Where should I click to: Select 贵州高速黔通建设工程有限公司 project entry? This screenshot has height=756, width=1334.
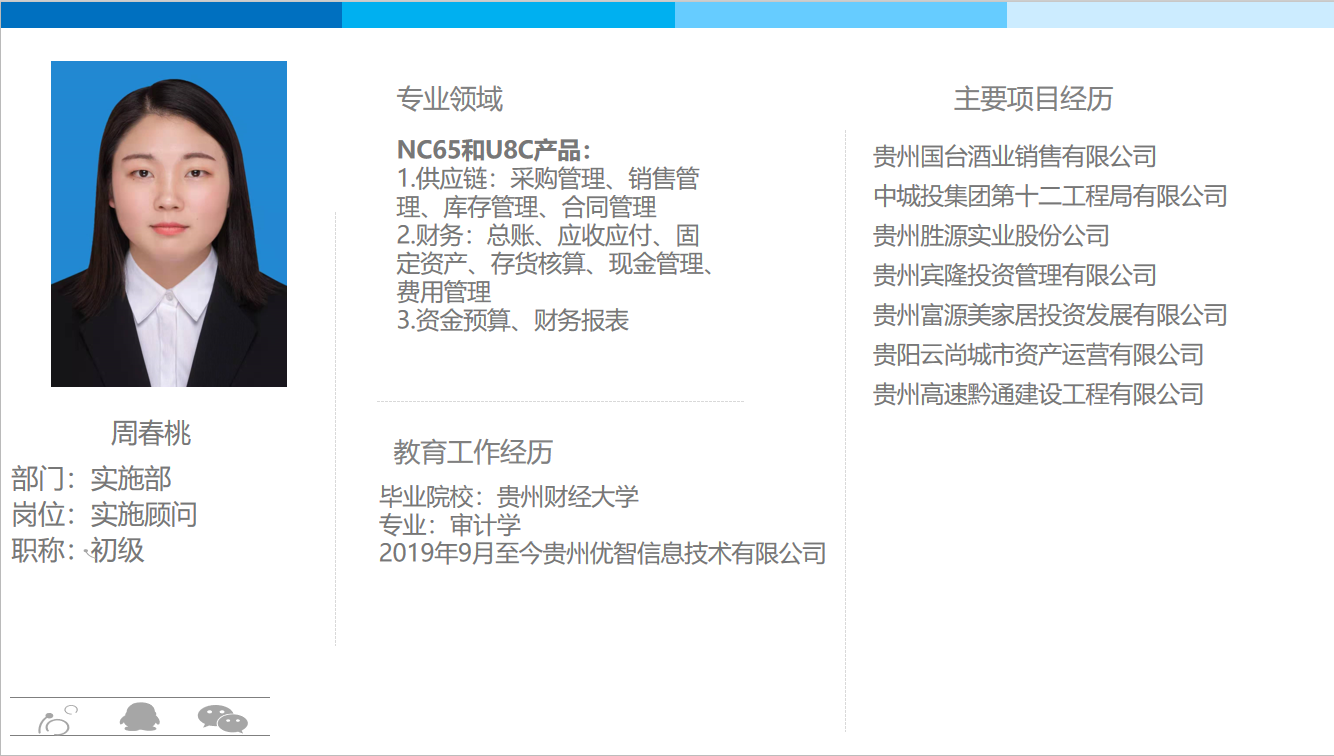pyautogui.click(x=1038, y=394)
